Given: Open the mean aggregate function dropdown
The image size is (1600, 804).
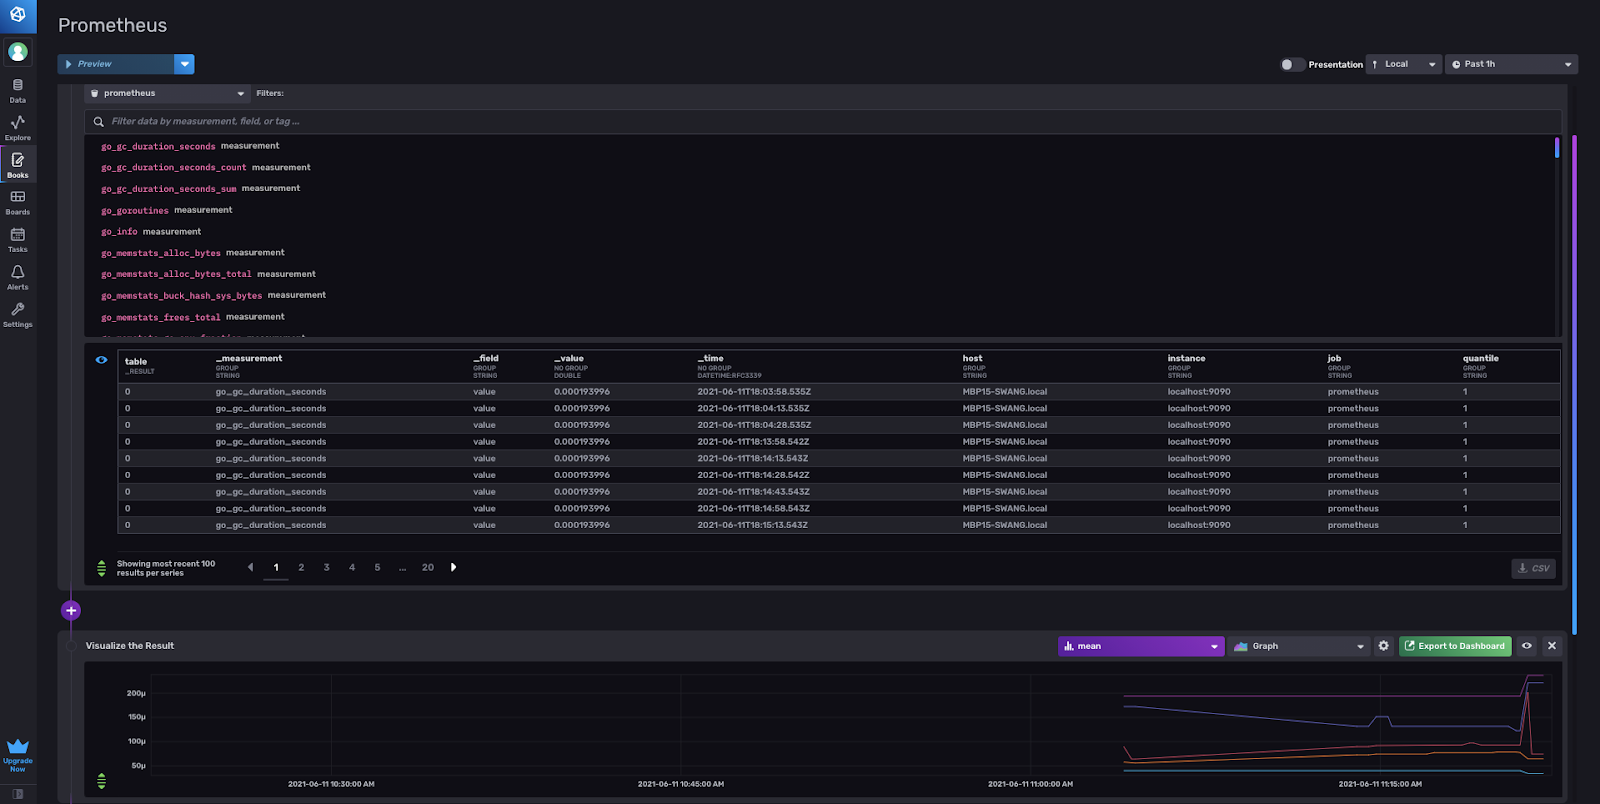Looking at the screenshot, I should (1141, 646).
